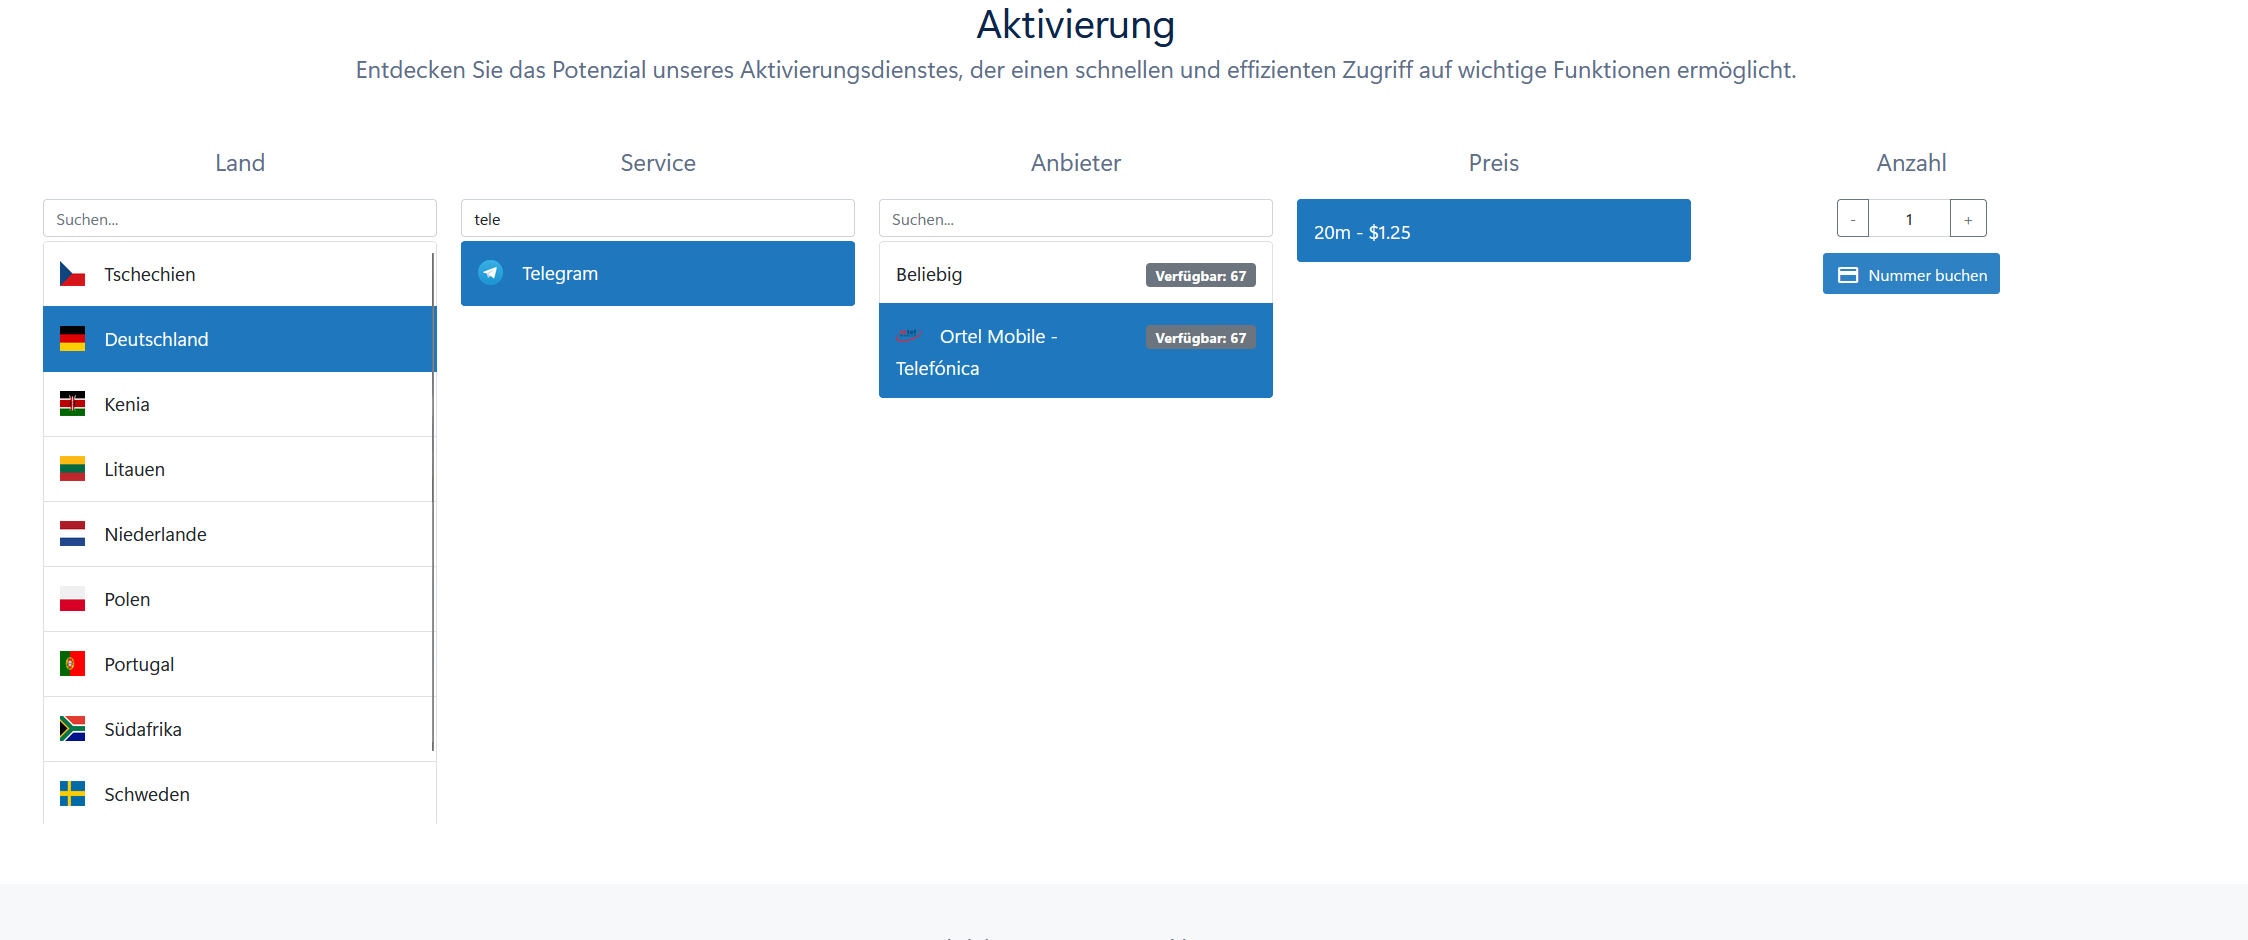Select Portugal as country
The width and height of the screenshot is (2248, 940).
(x=240, y=664)
